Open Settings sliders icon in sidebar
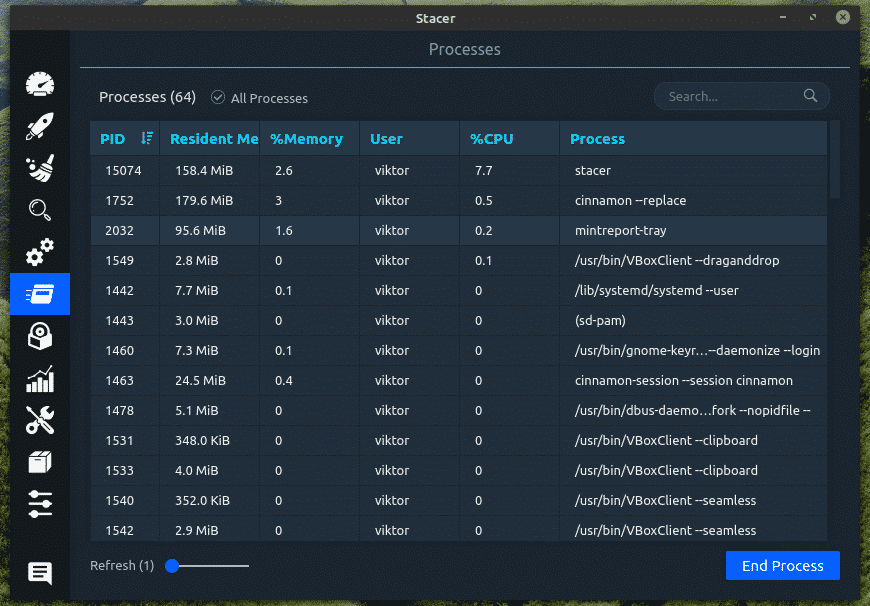The image size is (870, 606). click(40, 504)
